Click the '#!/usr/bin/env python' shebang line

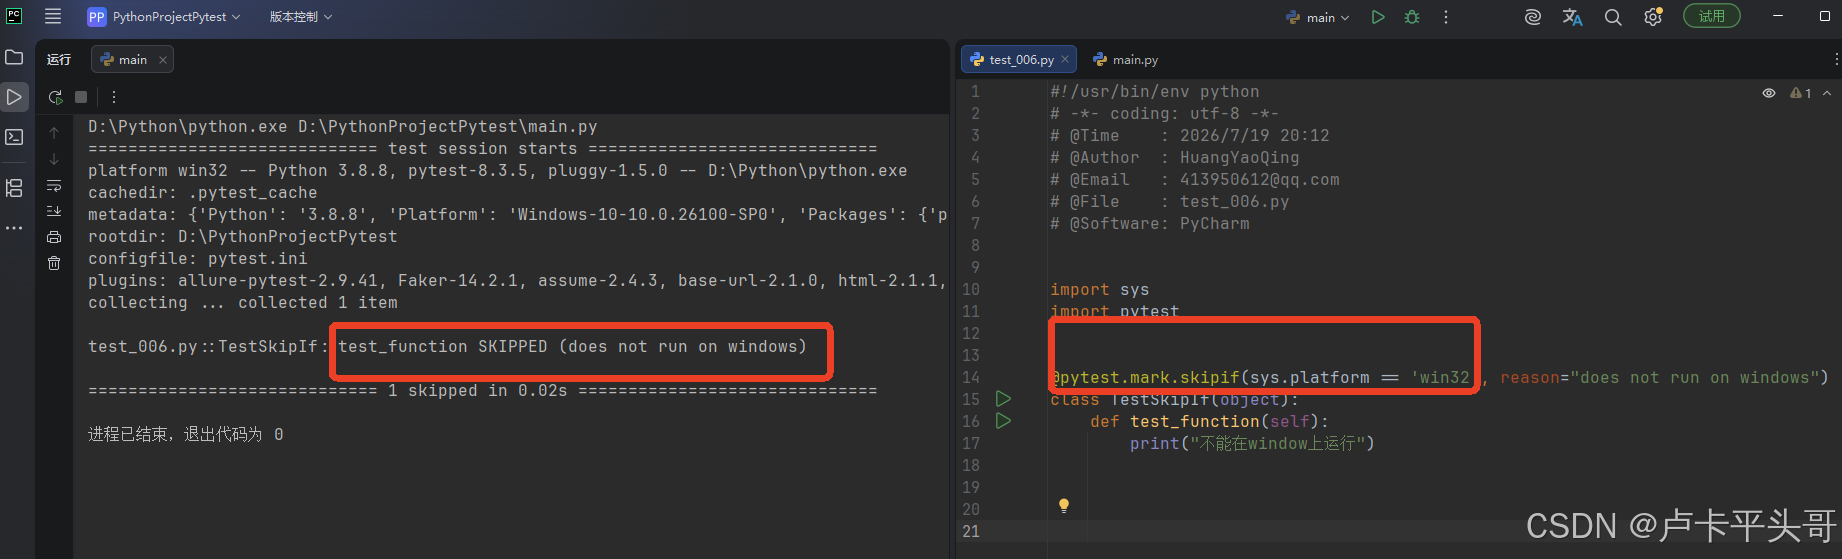tap(1155, 92)
